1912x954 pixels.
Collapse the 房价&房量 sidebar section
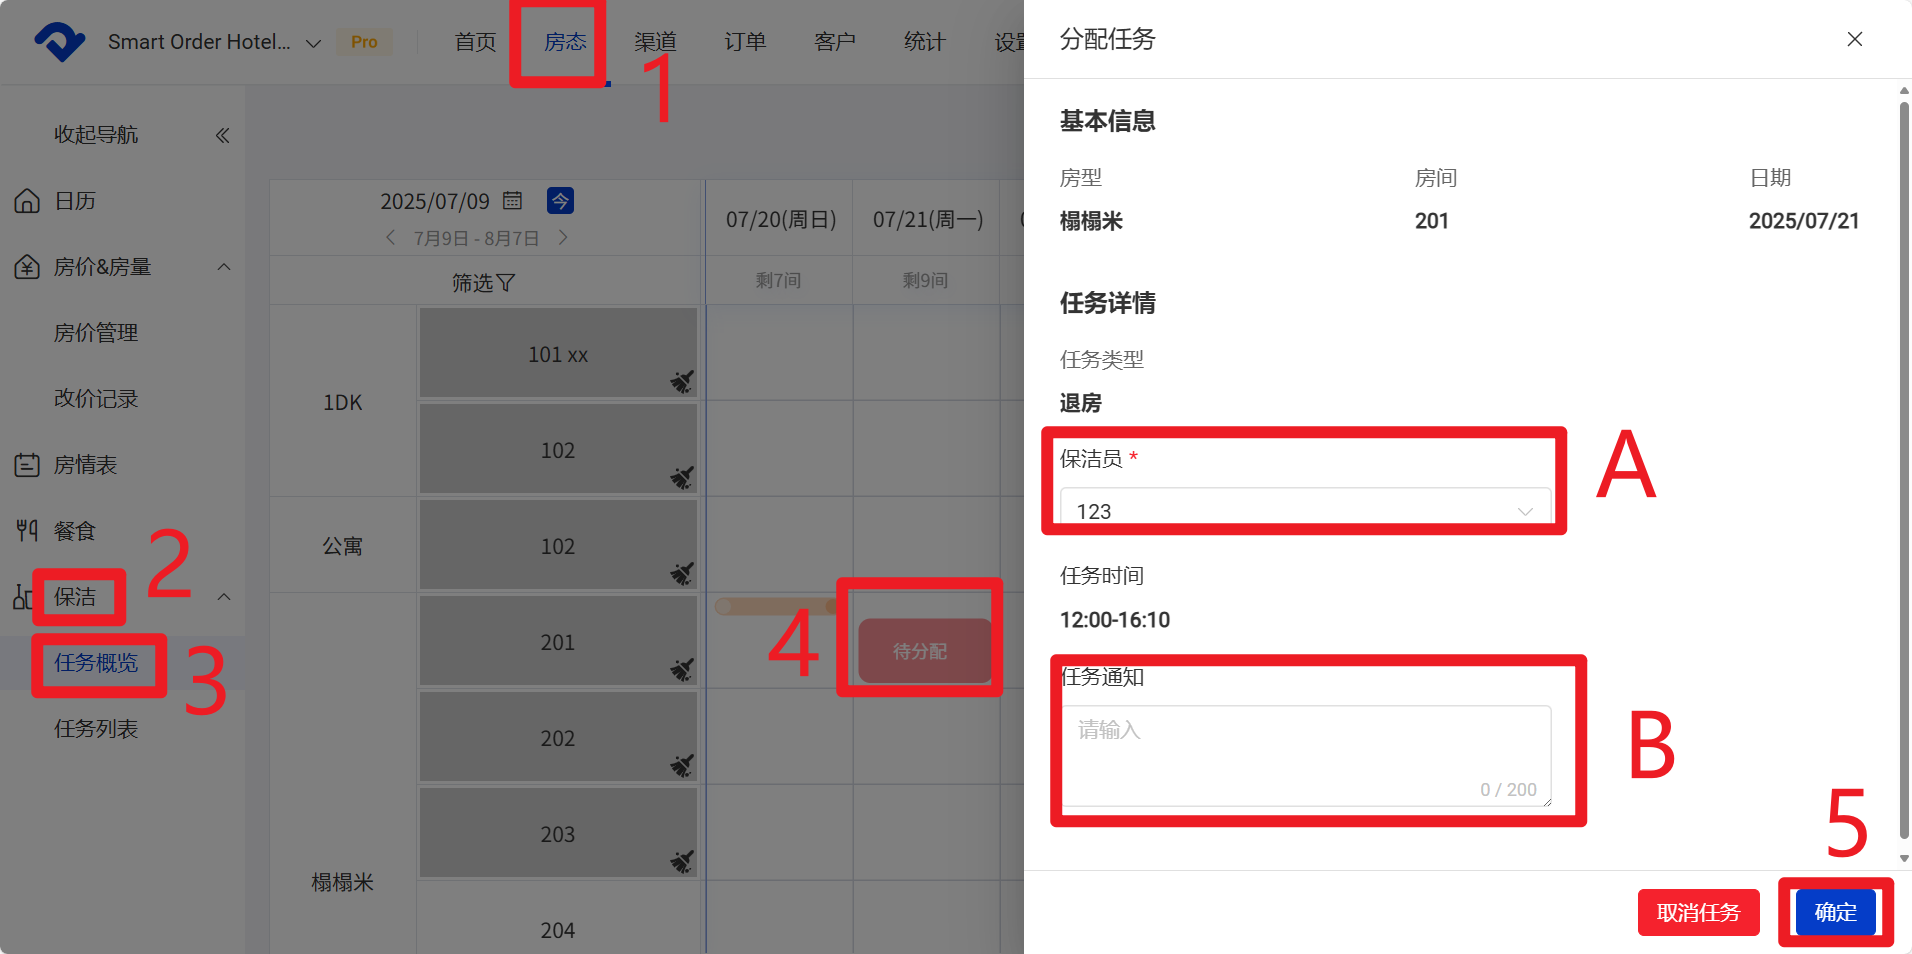tap(224, 267)
